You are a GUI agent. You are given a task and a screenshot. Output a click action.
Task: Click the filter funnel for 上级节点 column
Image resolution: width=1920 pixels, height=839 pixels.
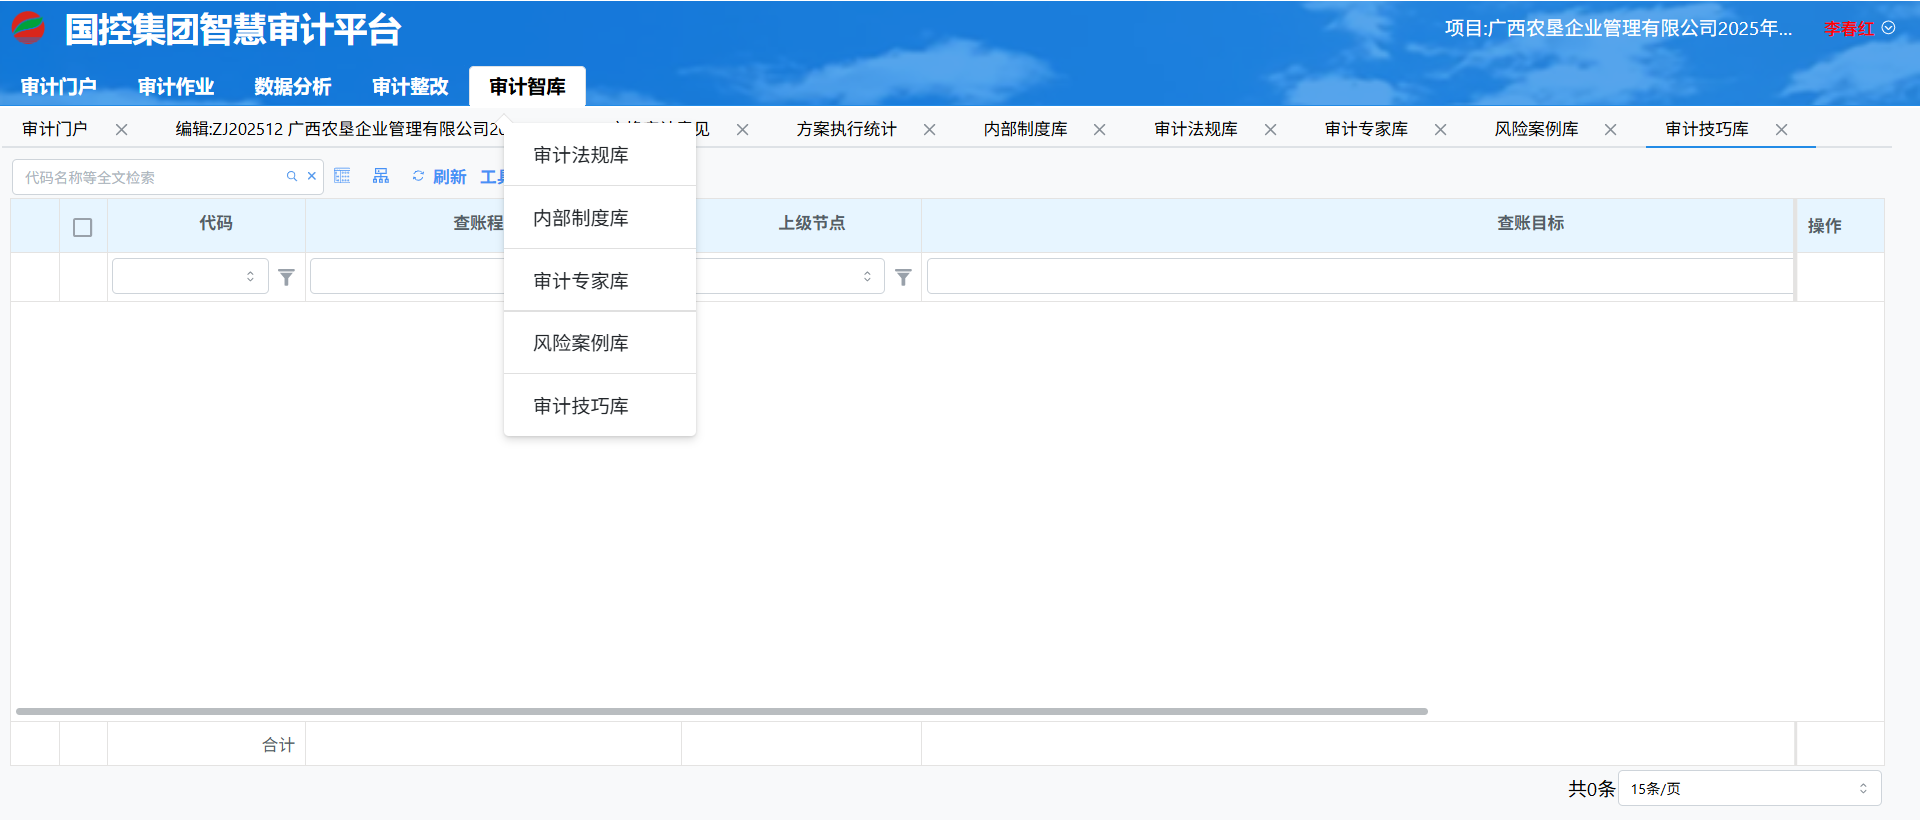pos(903,278)
